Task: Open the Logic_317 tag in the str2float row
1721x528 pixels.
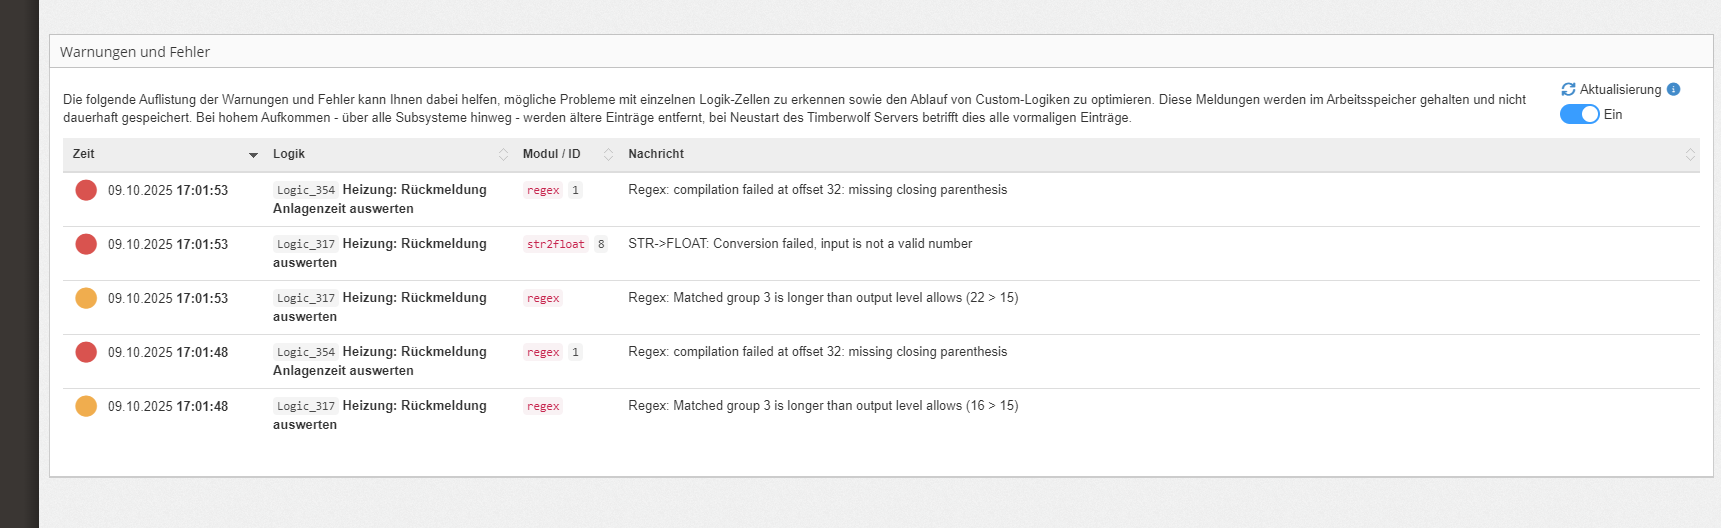Action: pos(306,244)
